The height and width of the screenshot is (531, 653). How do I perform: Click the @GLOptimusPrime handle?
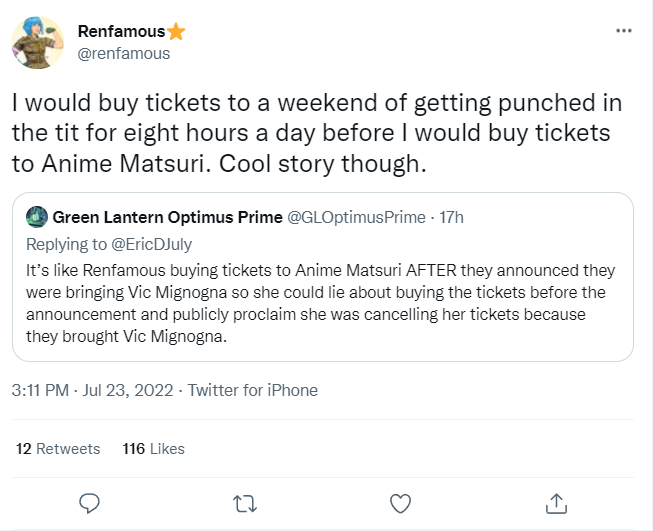point(356,217)
